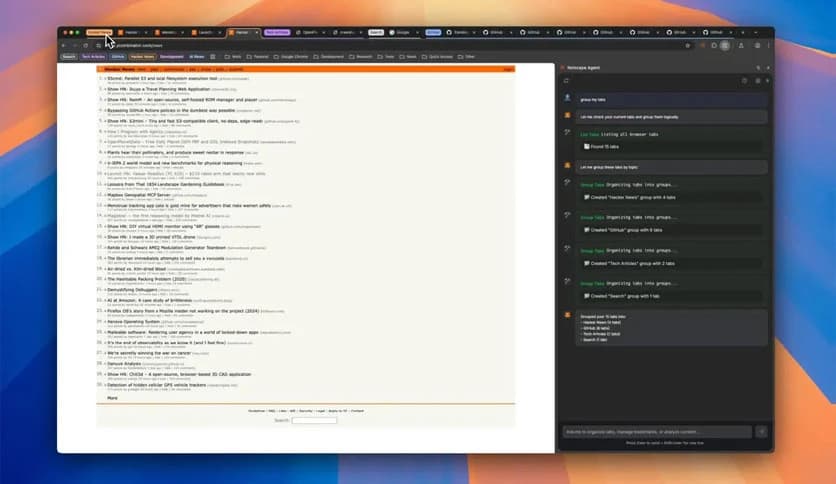
Task: Click the Hacker News footer search field
Action: coord(315,421)
